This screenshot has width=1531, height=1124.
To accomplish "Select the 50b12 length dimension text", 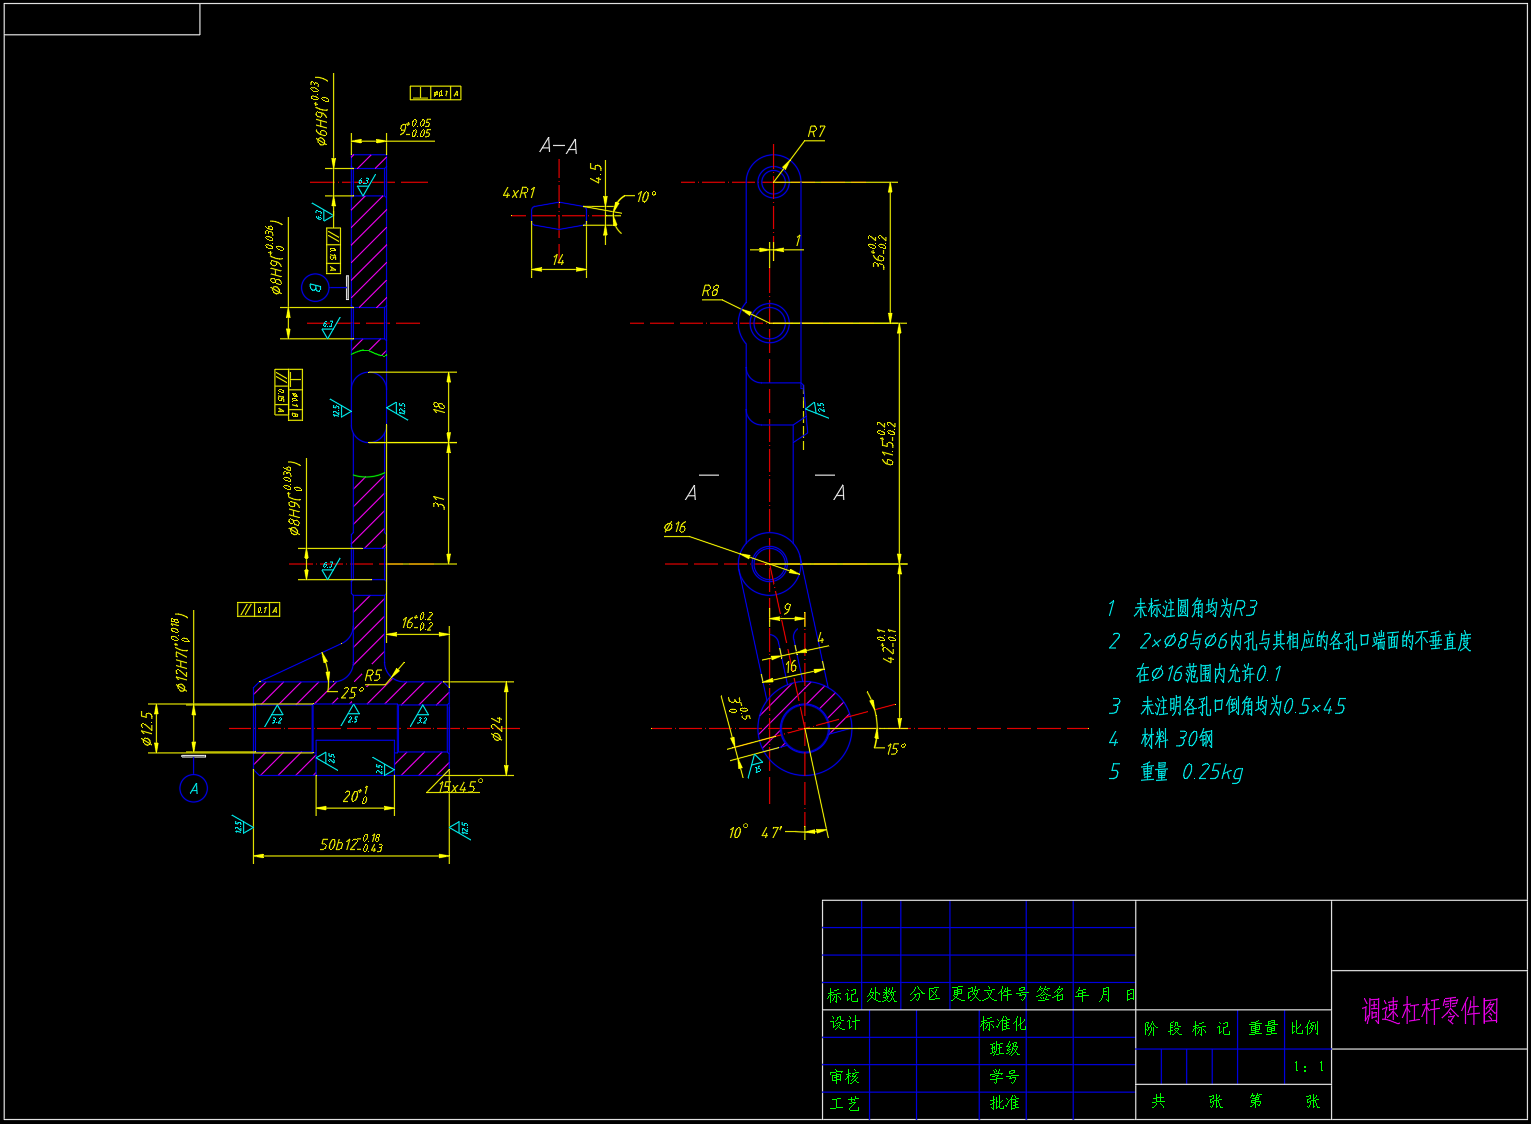I will [x=350, y=844].
